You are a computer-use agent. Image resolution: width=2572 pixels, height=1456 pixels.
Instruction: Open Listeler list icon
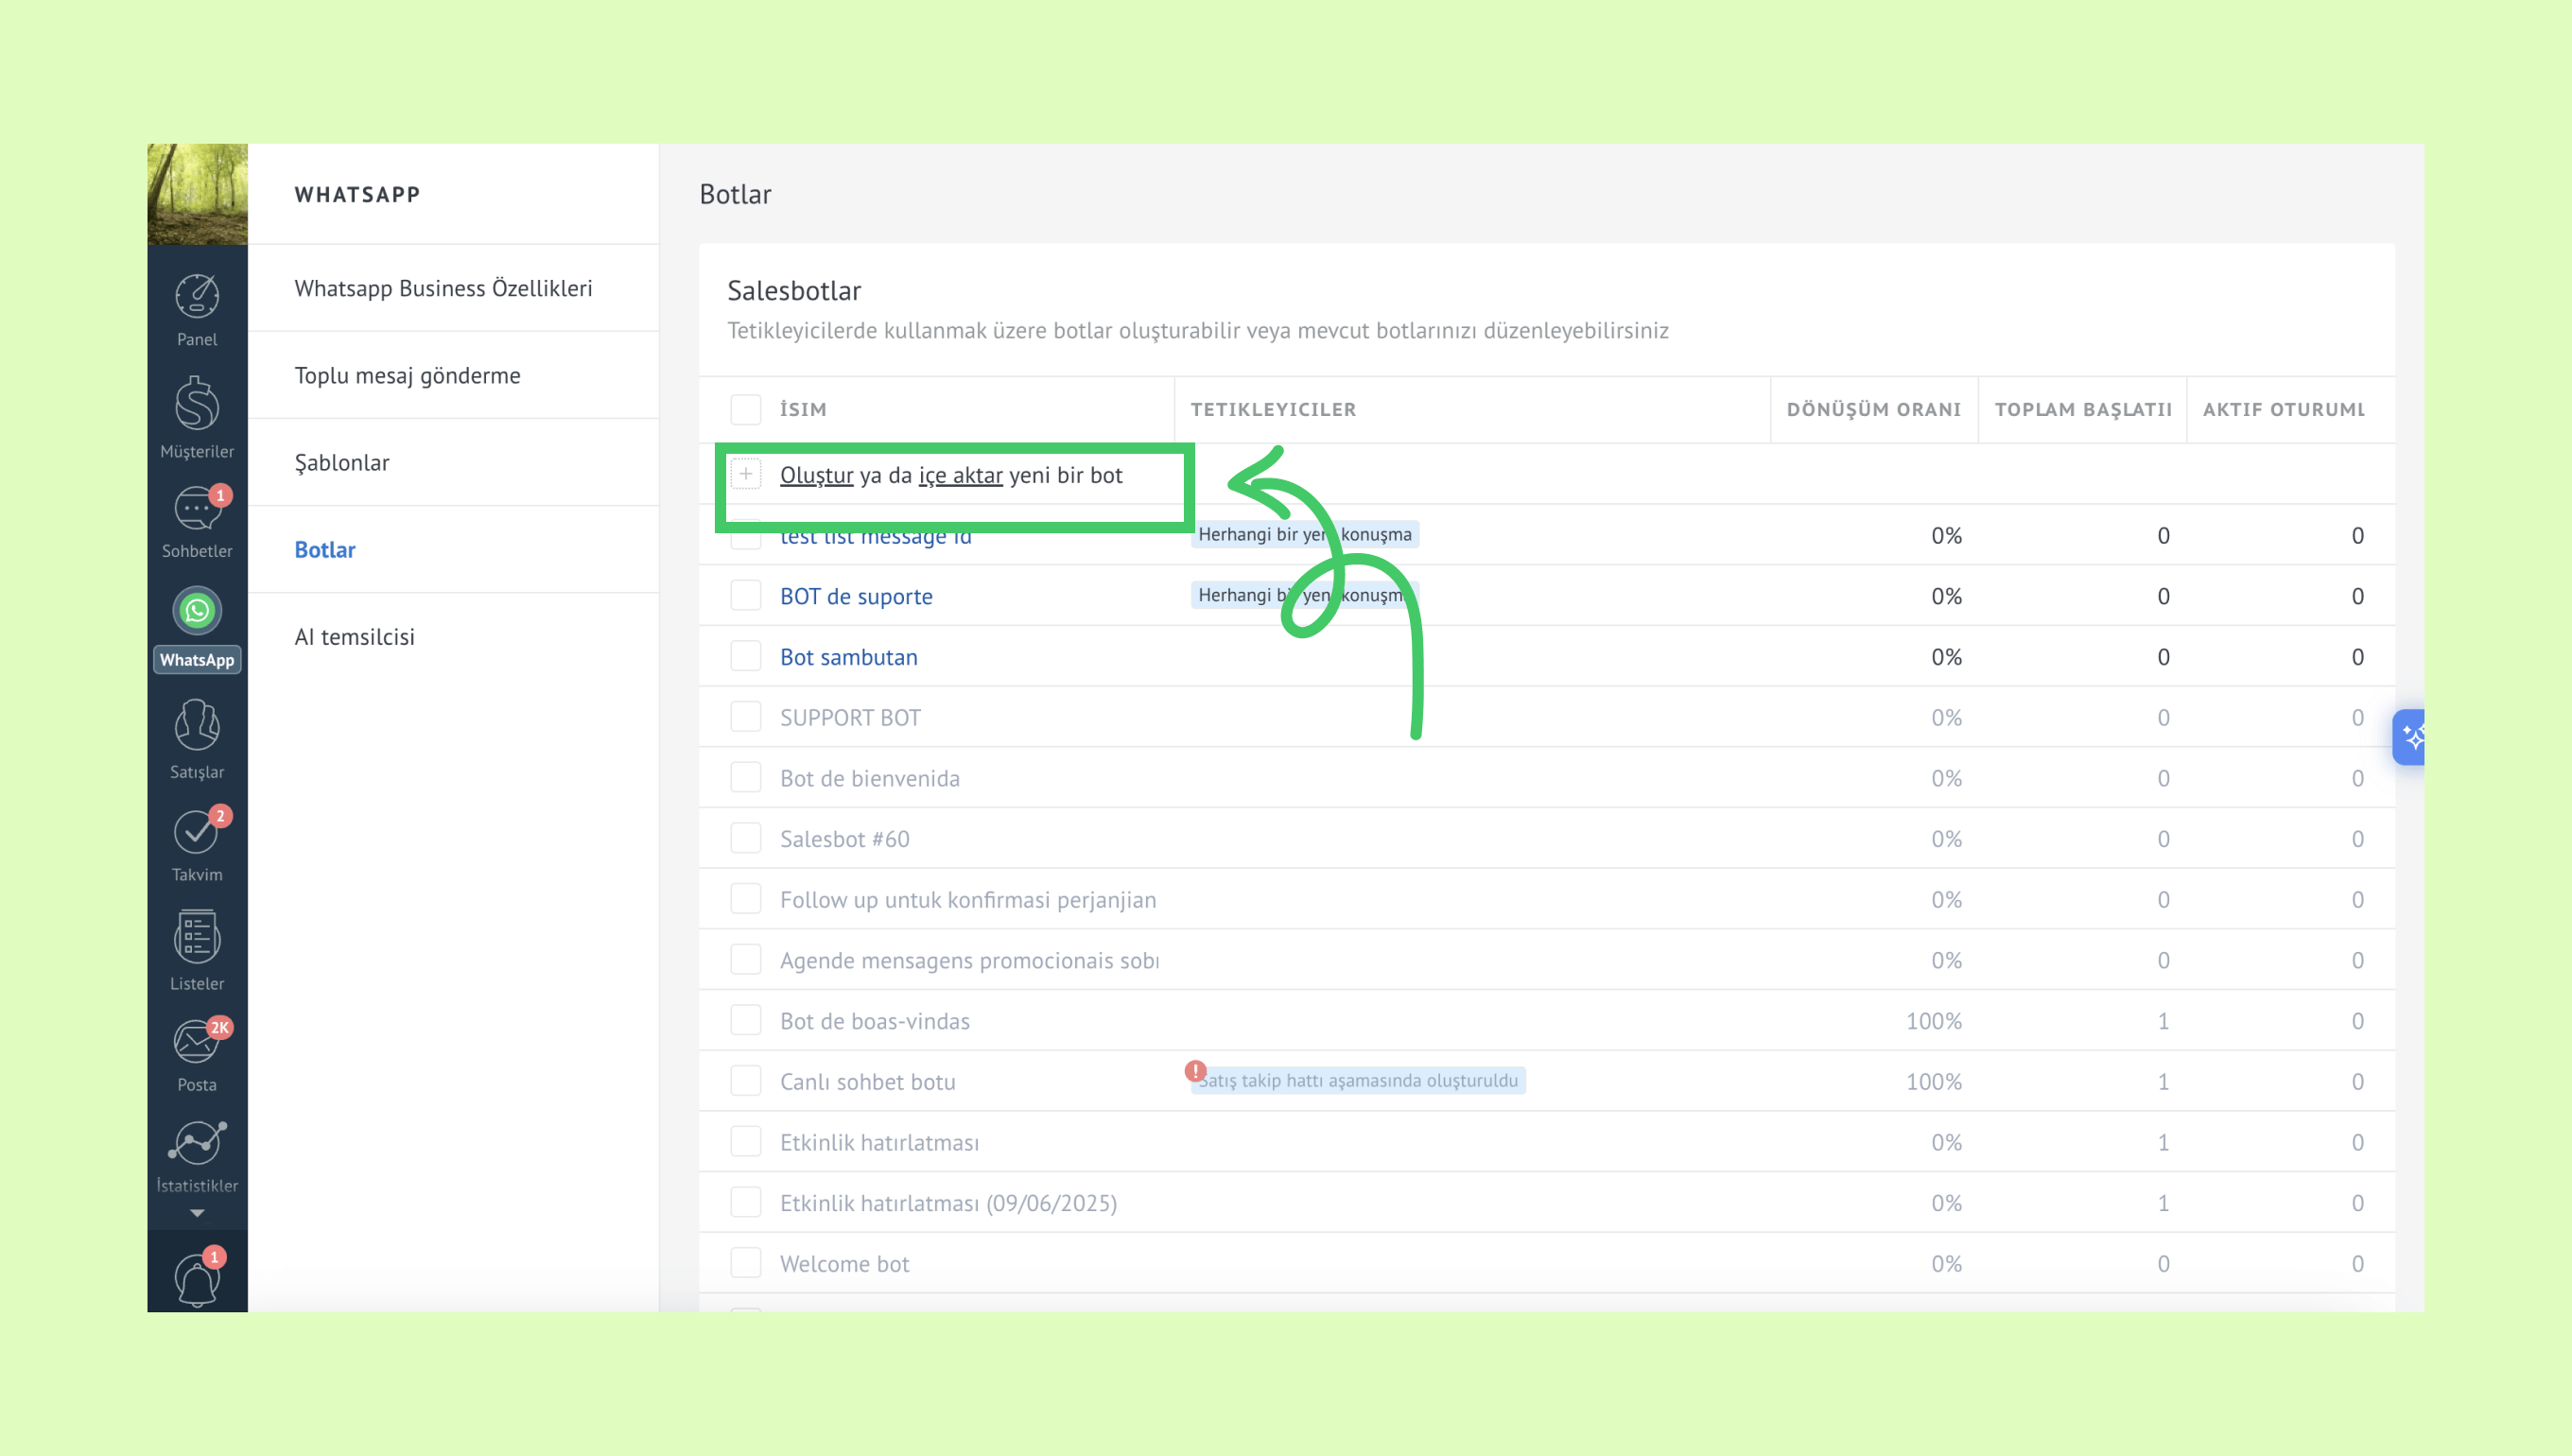point(197,937)
